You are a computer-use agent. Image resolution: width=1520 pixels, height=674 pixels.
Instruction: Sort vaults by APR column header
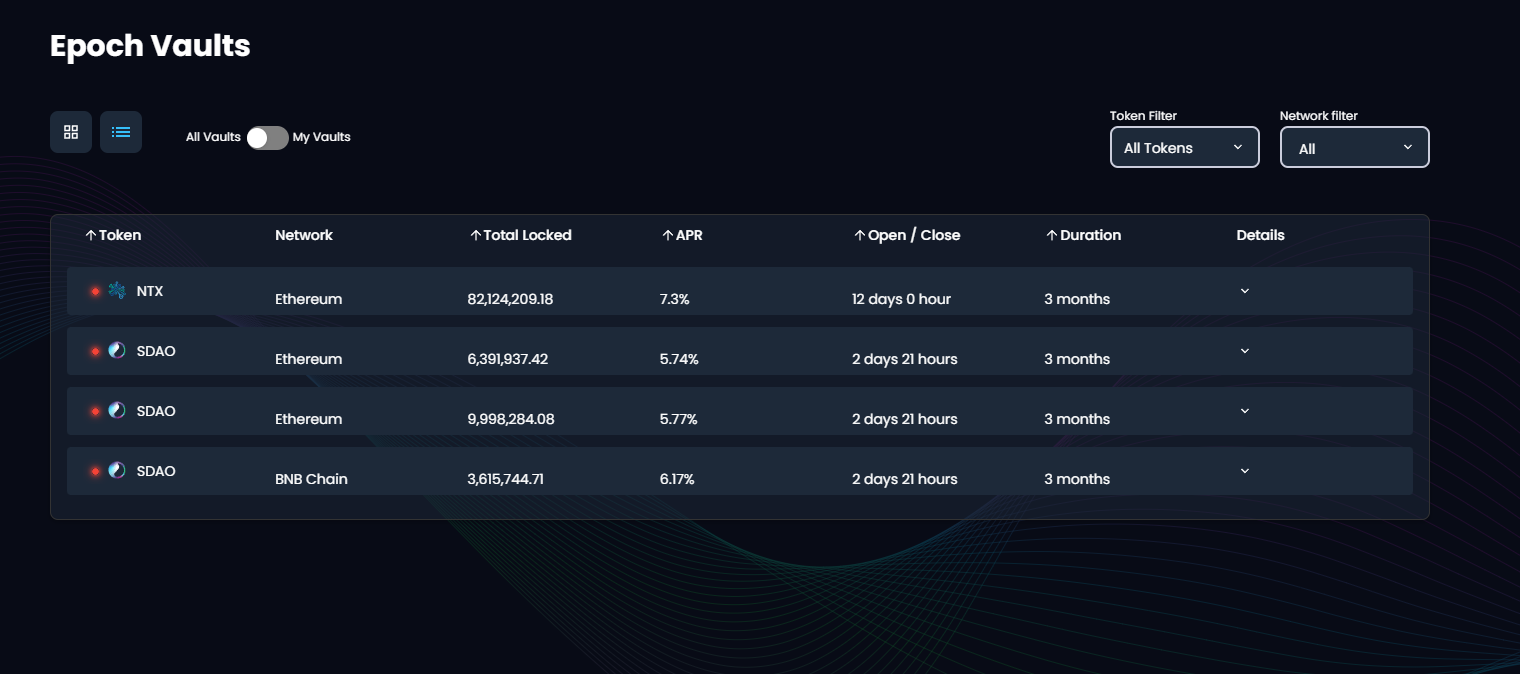tap(682, 235)
